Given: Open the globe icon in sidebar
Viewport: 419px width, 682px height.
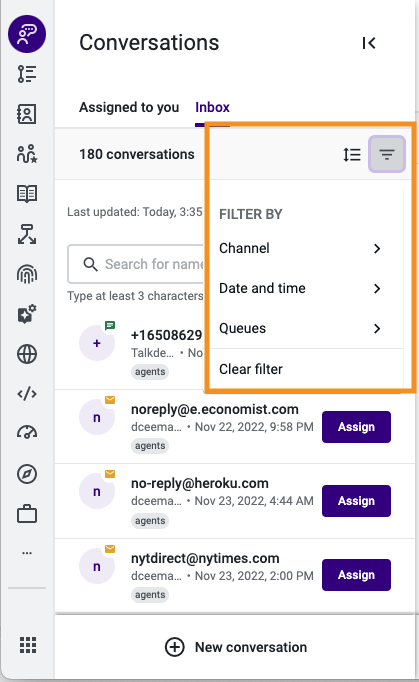Looking at the screenshot, I should (x=27, y=354).
